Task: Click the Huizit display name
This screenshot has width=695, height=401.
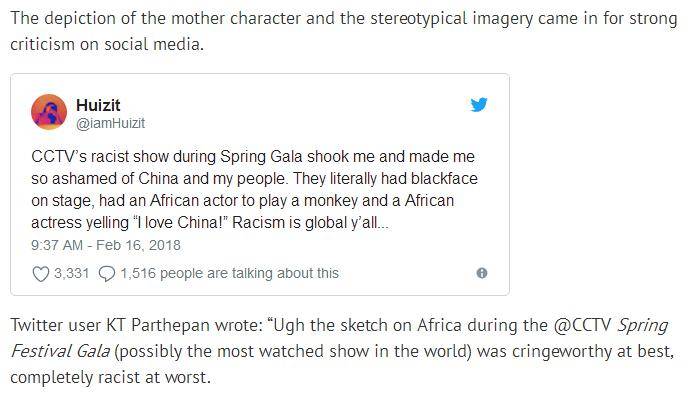Action: (98, 104)
